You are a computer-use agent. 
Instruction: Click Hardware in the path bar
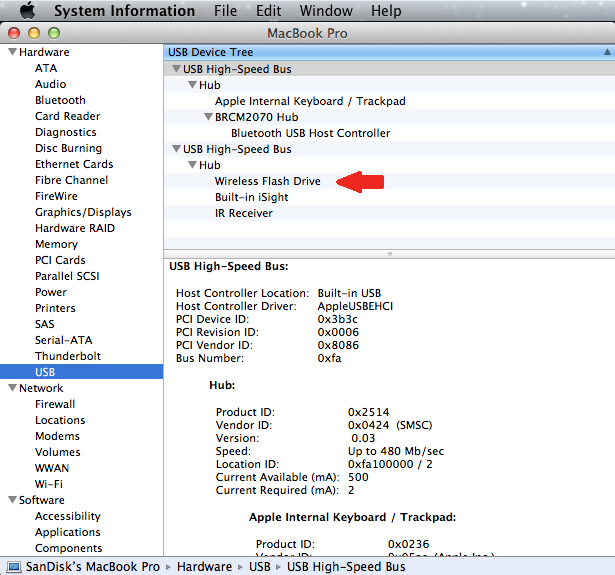(204, 567)
